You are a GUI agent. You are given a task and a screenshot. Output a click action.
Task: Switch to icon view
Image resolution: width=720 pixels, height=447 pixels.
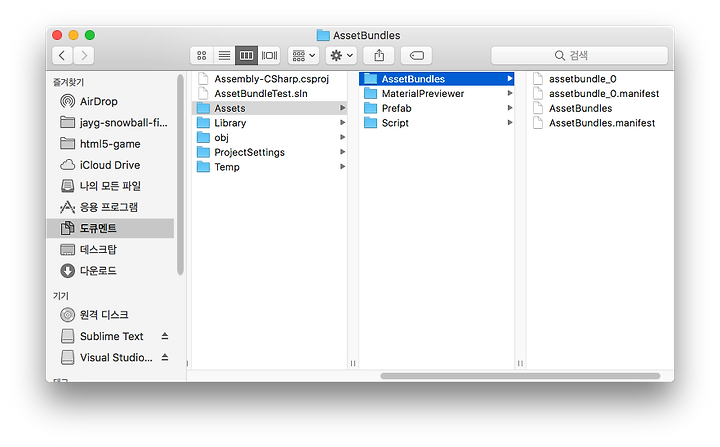pos(201,56)
